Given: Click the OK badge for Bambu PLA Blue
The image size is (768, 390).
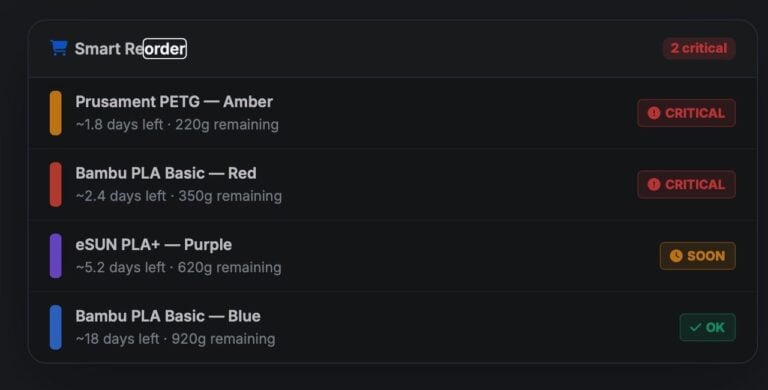Looking at the screenshot, I should click(707, 327).
